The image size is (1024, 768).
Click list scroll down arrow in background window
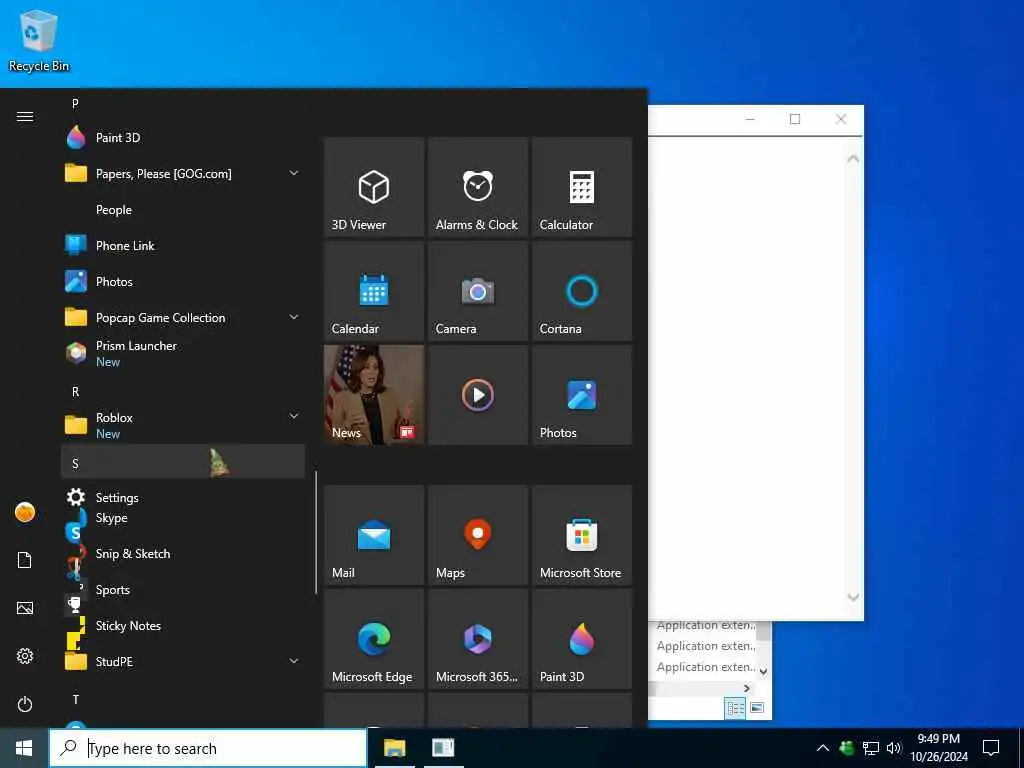[x=763, y=671]
